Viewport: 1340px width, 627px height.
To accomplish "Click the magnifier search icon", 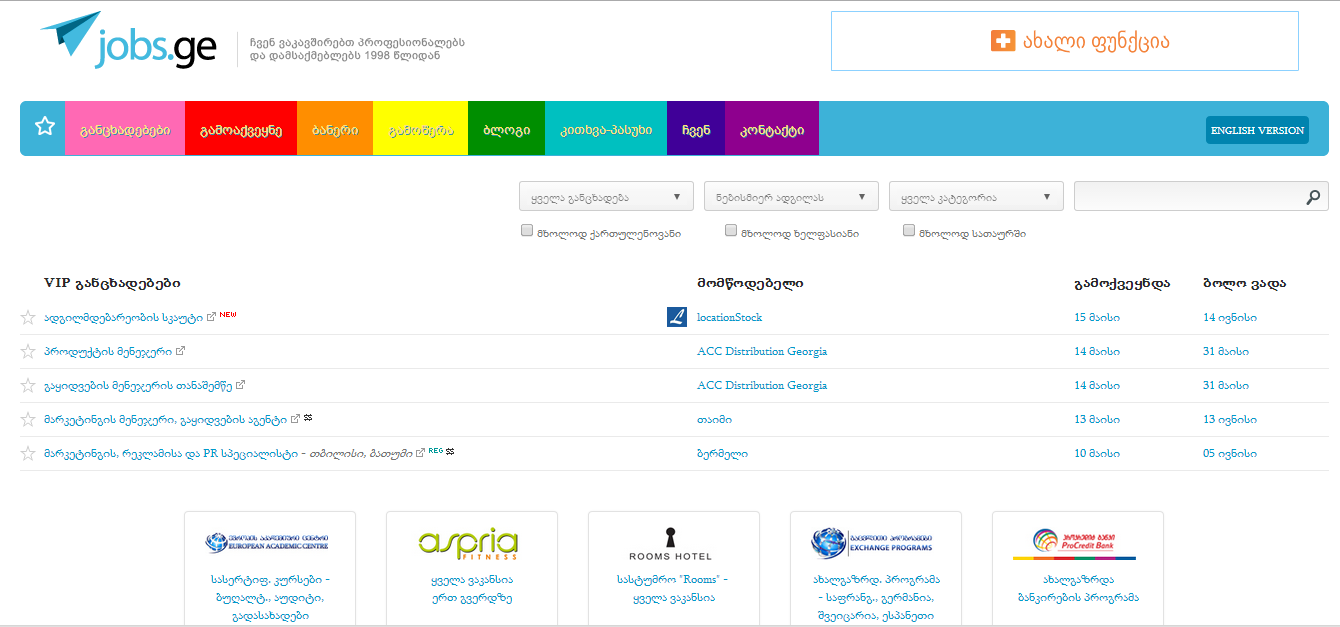I will [x=1313, y=197].
